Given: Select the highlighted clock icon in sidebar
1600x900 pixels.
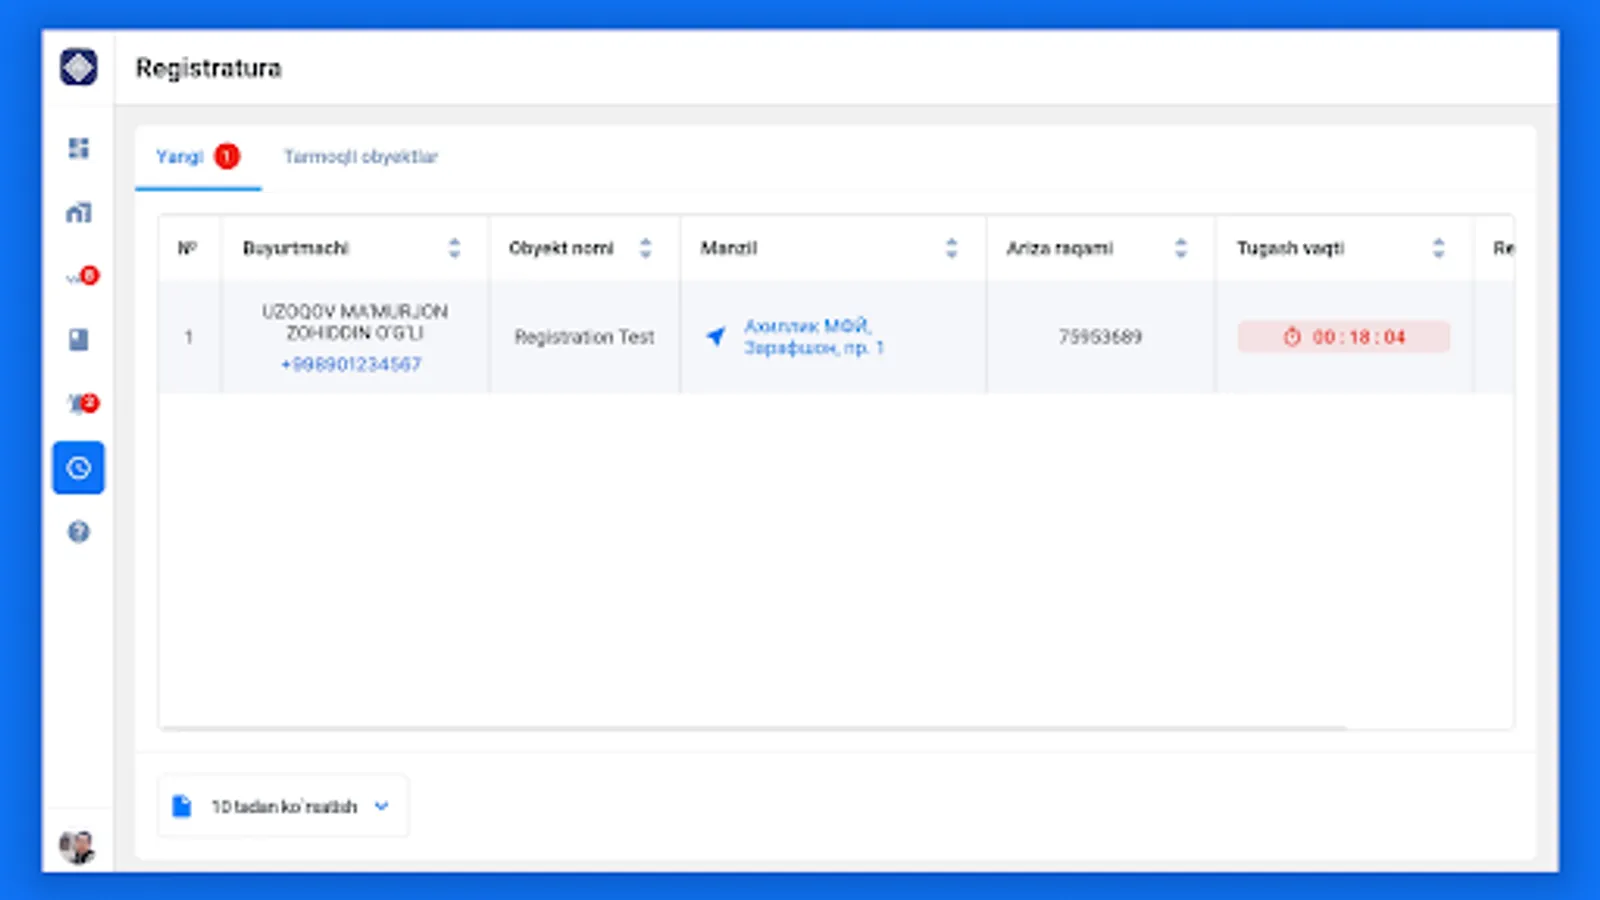Looking at the screenshot, I should (x=78, y=468).
